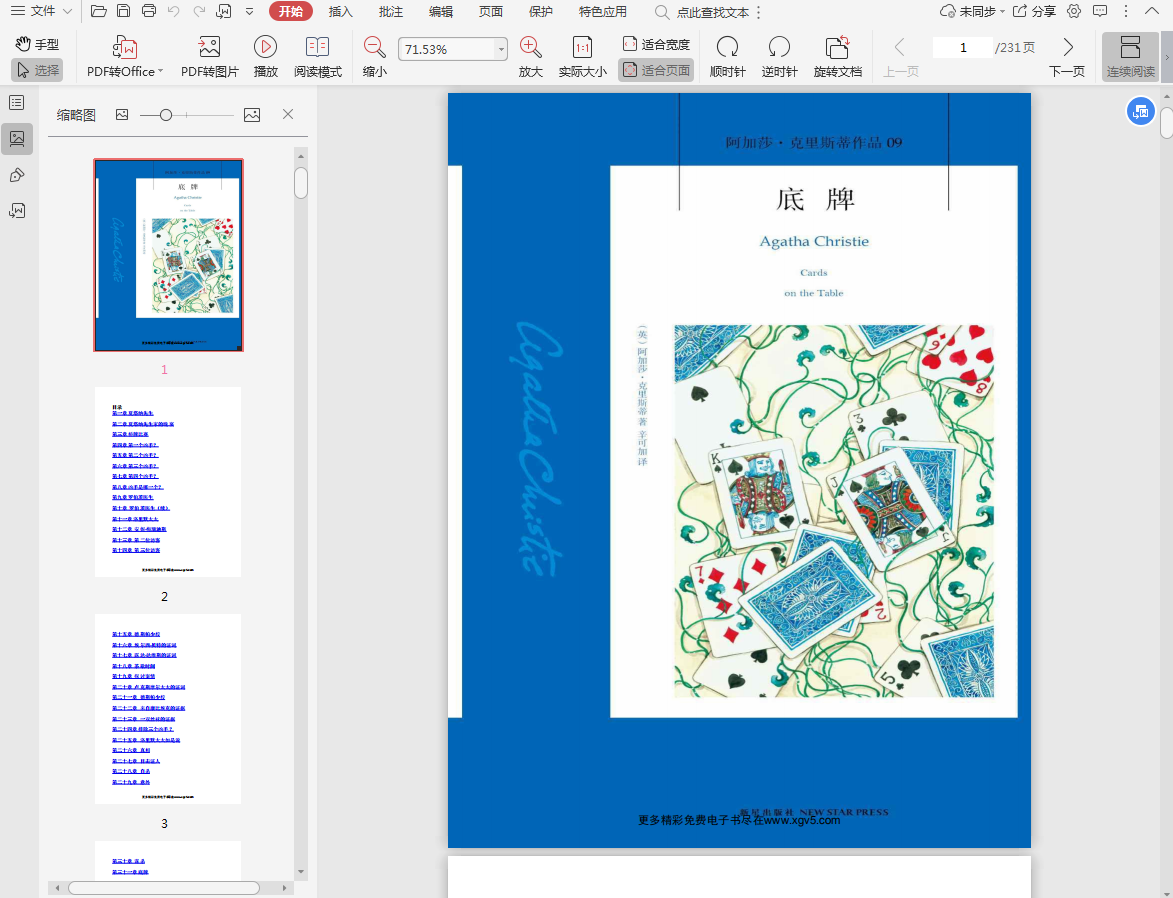Click the thumbnail size slider
This screenshot has height=898, width=1173.
pyautogui.click(x=167, y=115)
